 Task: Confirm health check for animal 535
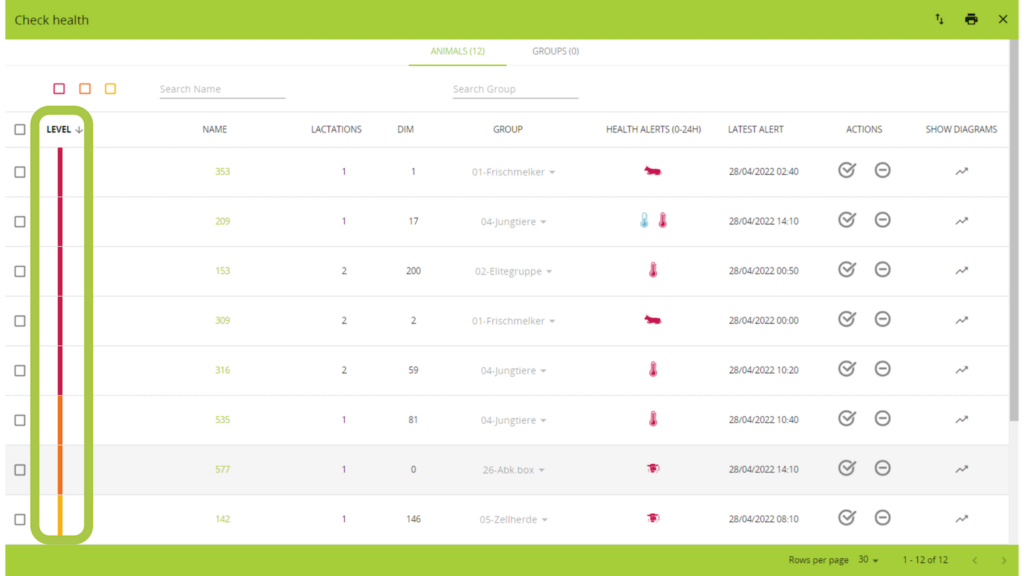(847, 419)
